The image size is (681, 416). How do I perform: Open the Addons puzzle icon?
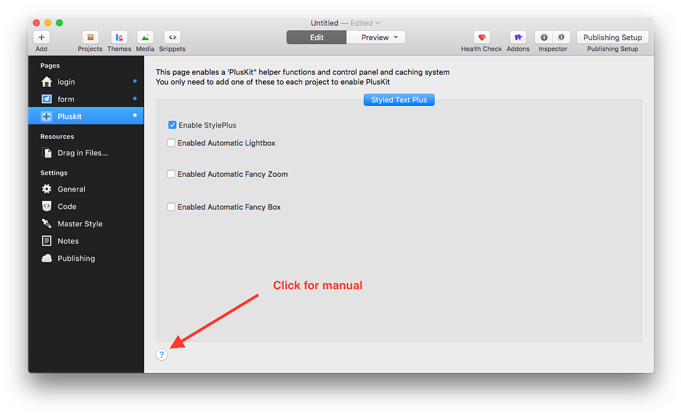(518, 37)
